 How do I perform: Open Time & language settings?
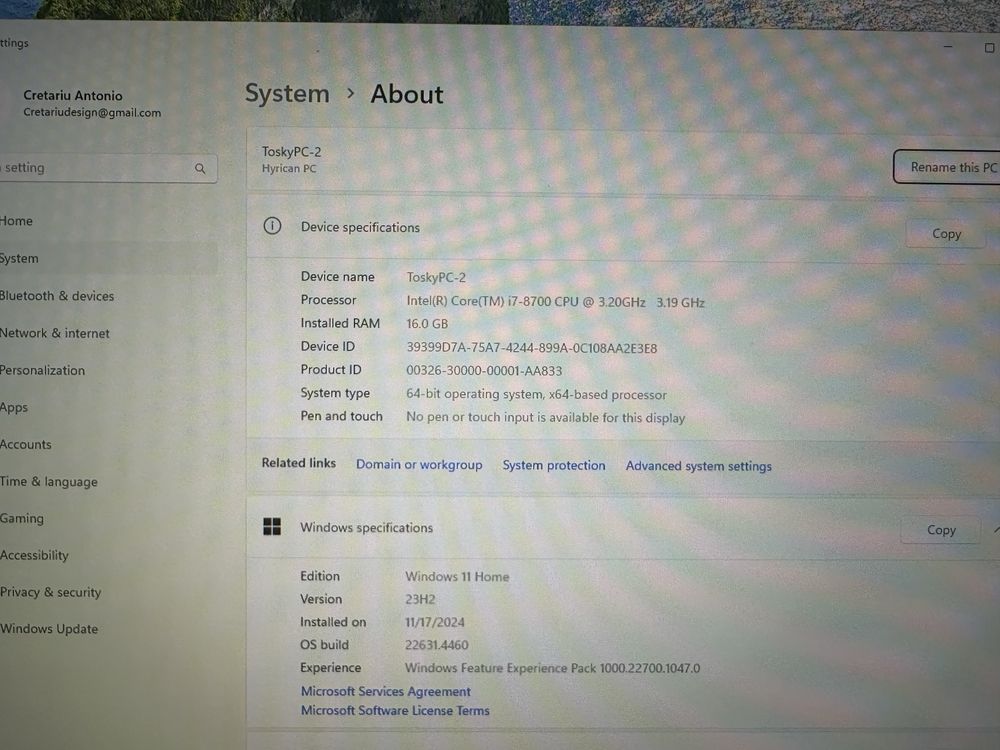click(49, 482)
